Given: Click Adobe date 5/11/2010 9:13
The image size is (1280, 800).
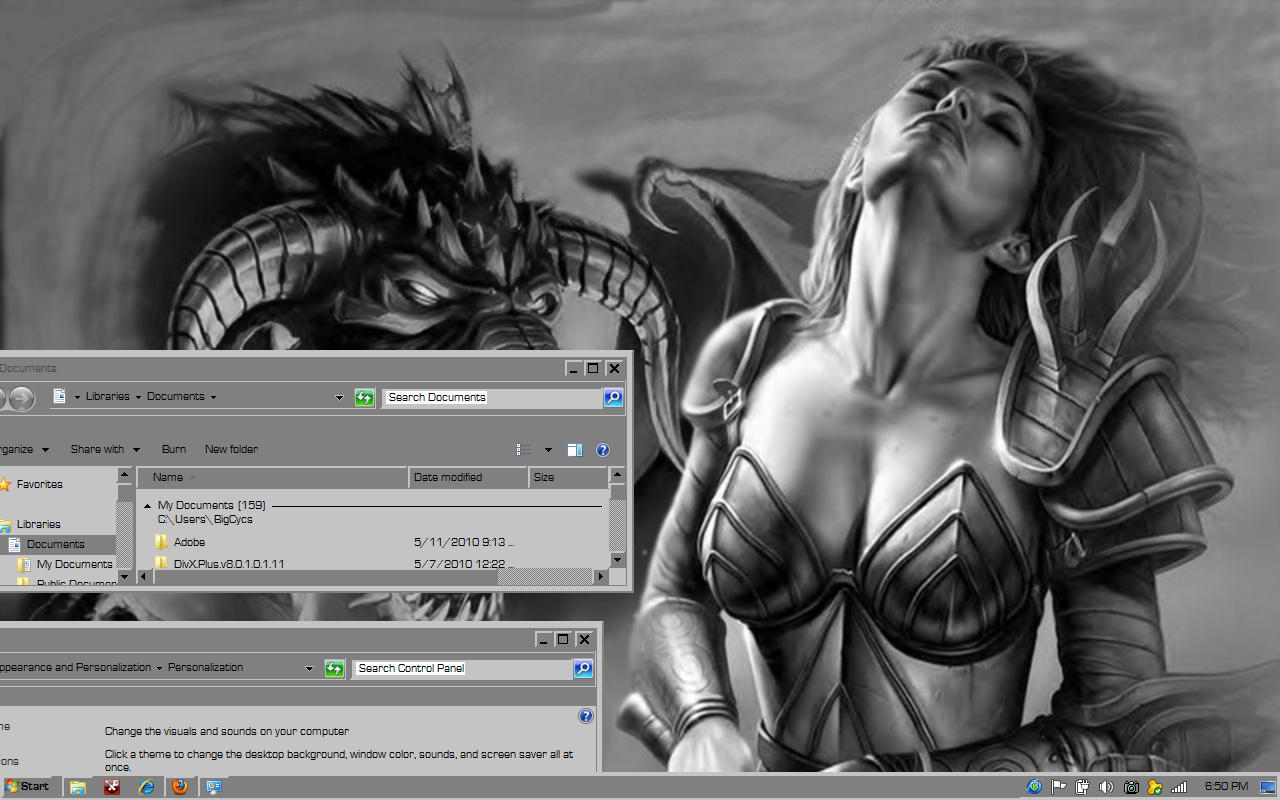Looking at the screenshot, I should (x=464, y=542).
